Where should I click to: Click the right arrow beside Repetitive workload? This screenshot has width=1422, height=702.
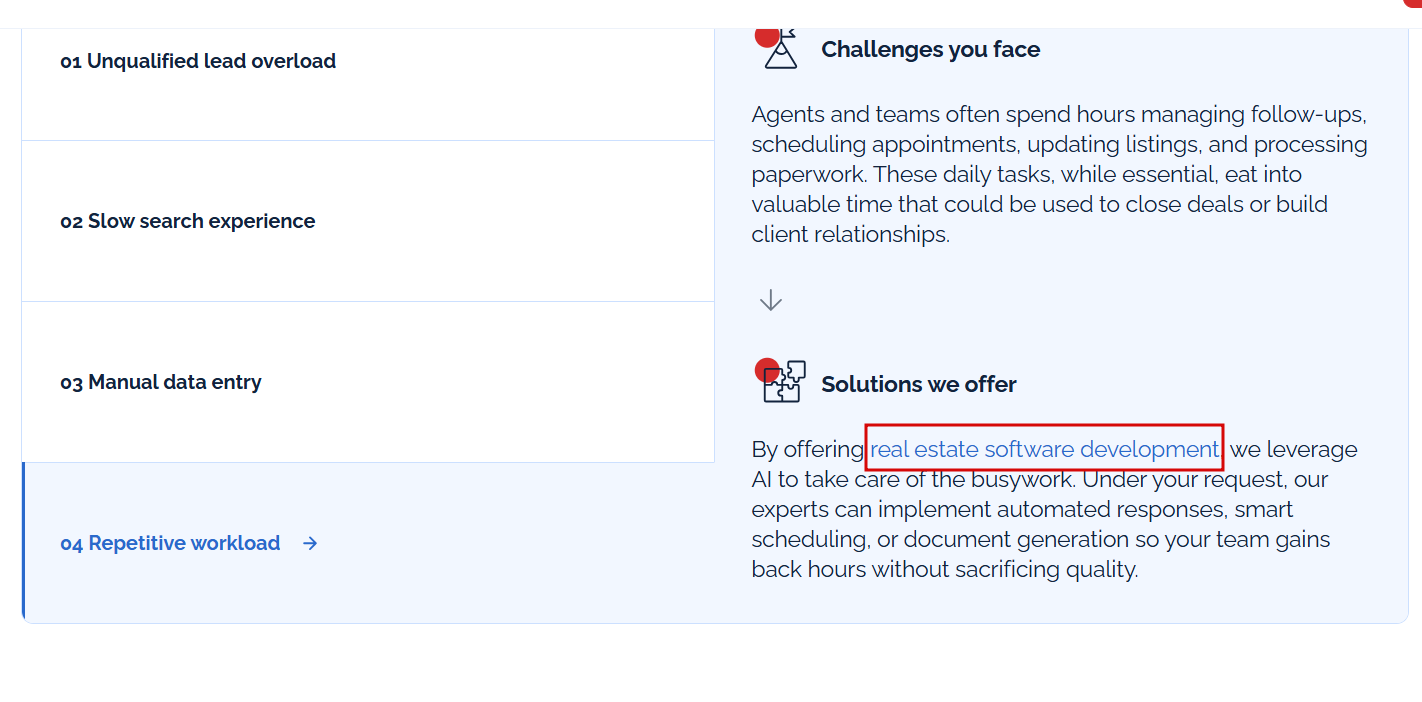[x=310, y=543]
